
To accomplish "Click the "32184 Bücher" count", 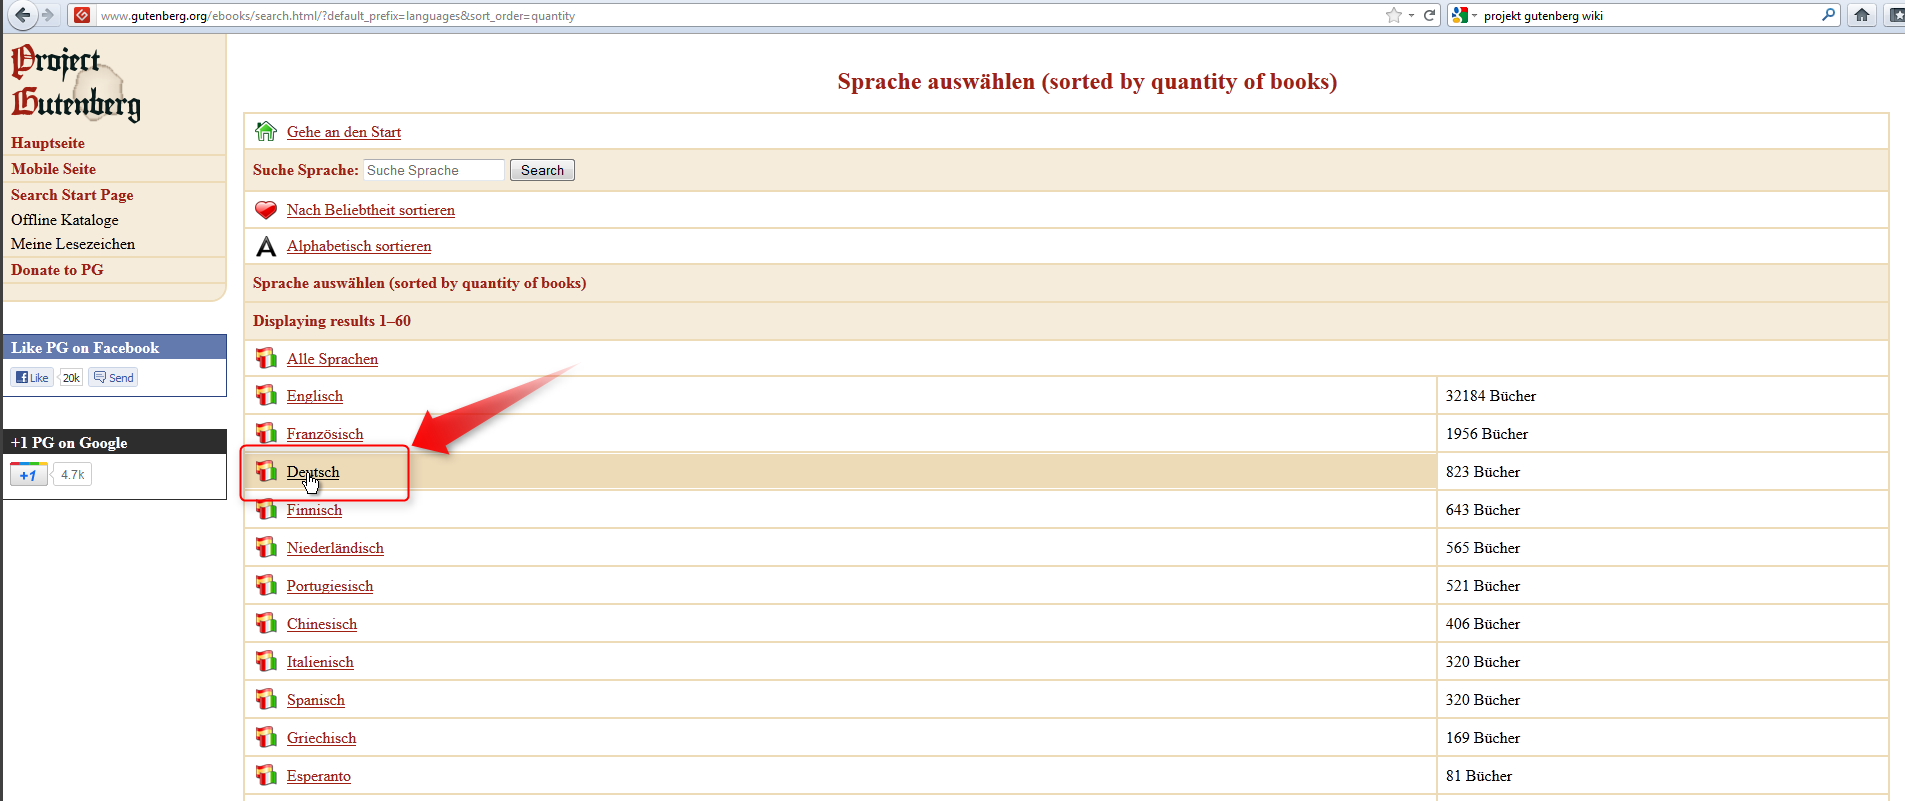I will click(x=1491, y=396).
